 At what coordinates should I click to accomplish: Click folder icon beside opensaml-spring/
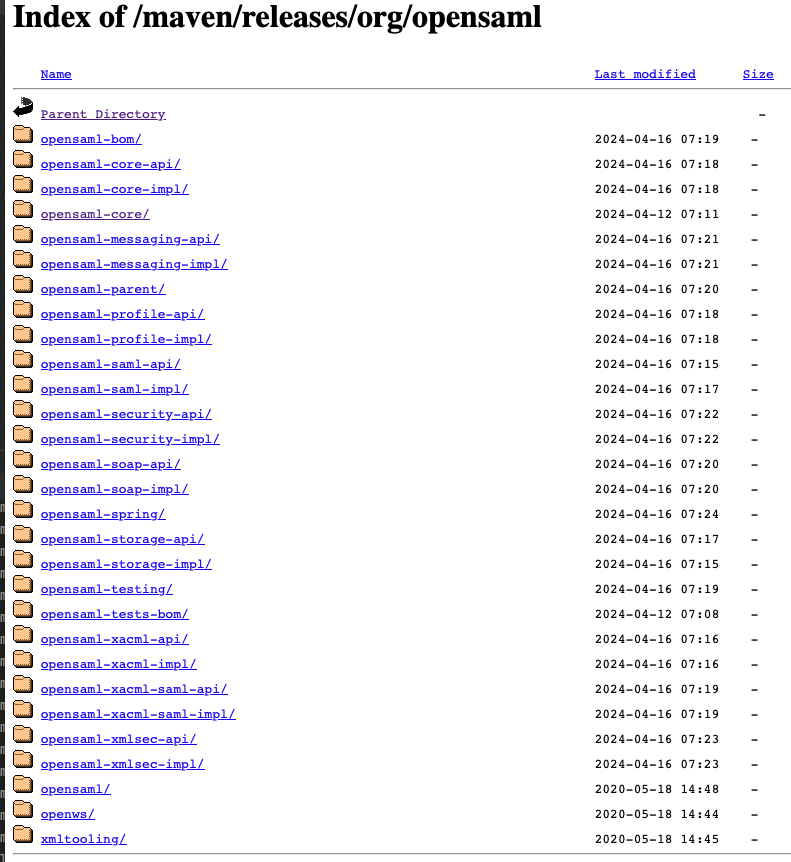point(23,509)
